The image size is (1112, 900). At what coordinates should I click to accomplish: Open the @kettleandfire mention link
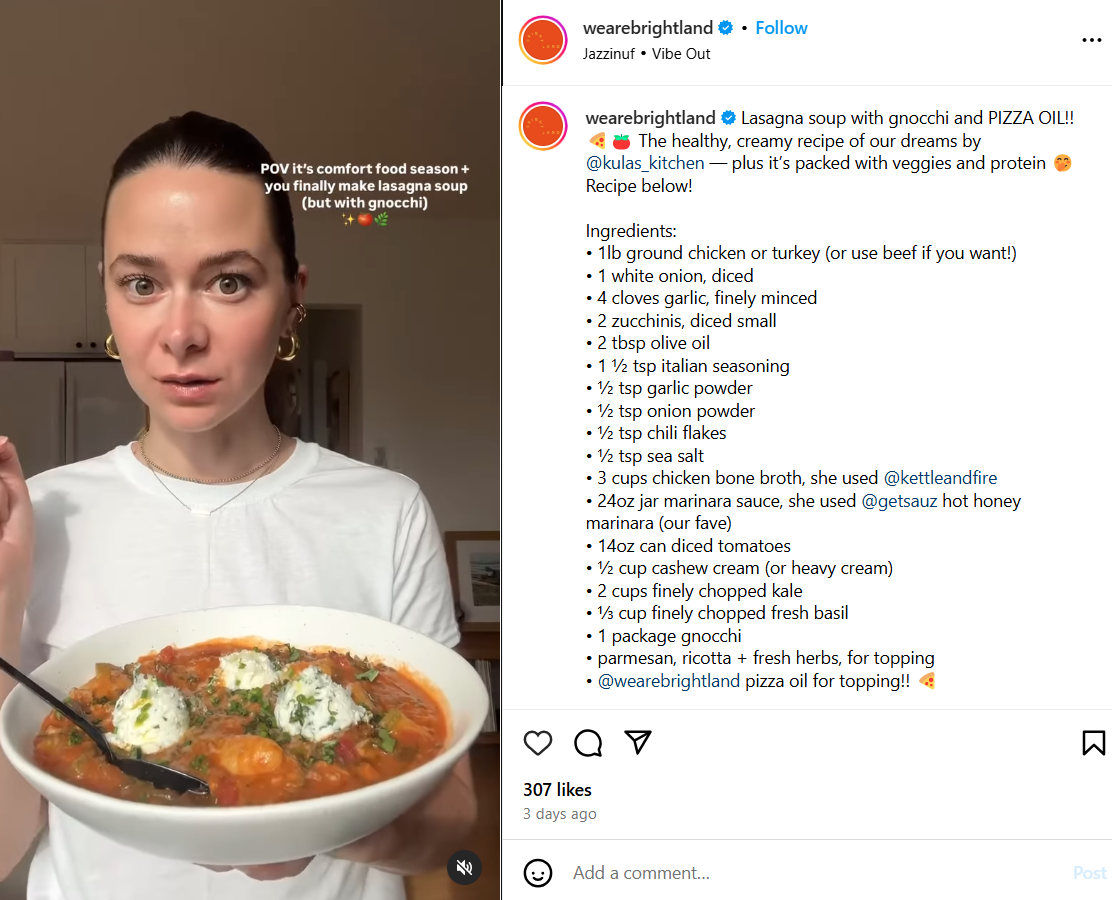[940, 478]
